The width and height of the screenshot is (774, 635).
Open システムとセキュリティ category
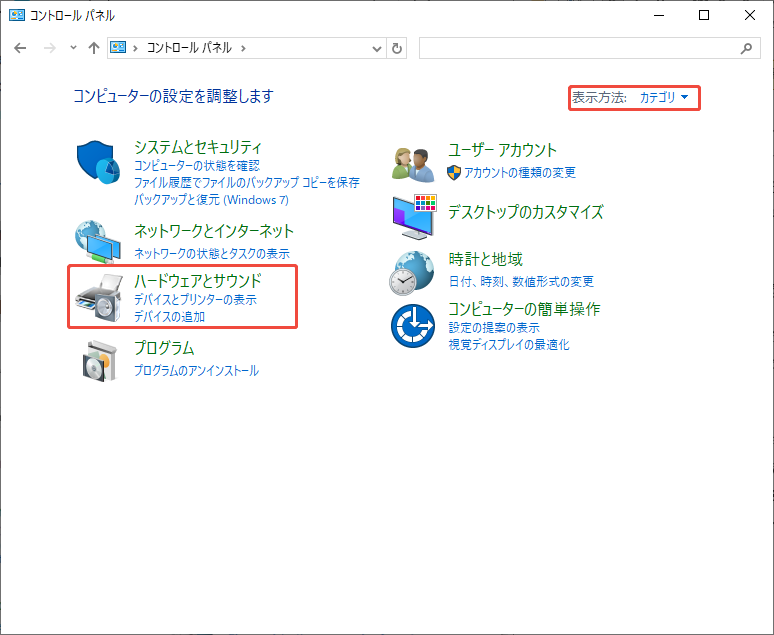(198, 147)
